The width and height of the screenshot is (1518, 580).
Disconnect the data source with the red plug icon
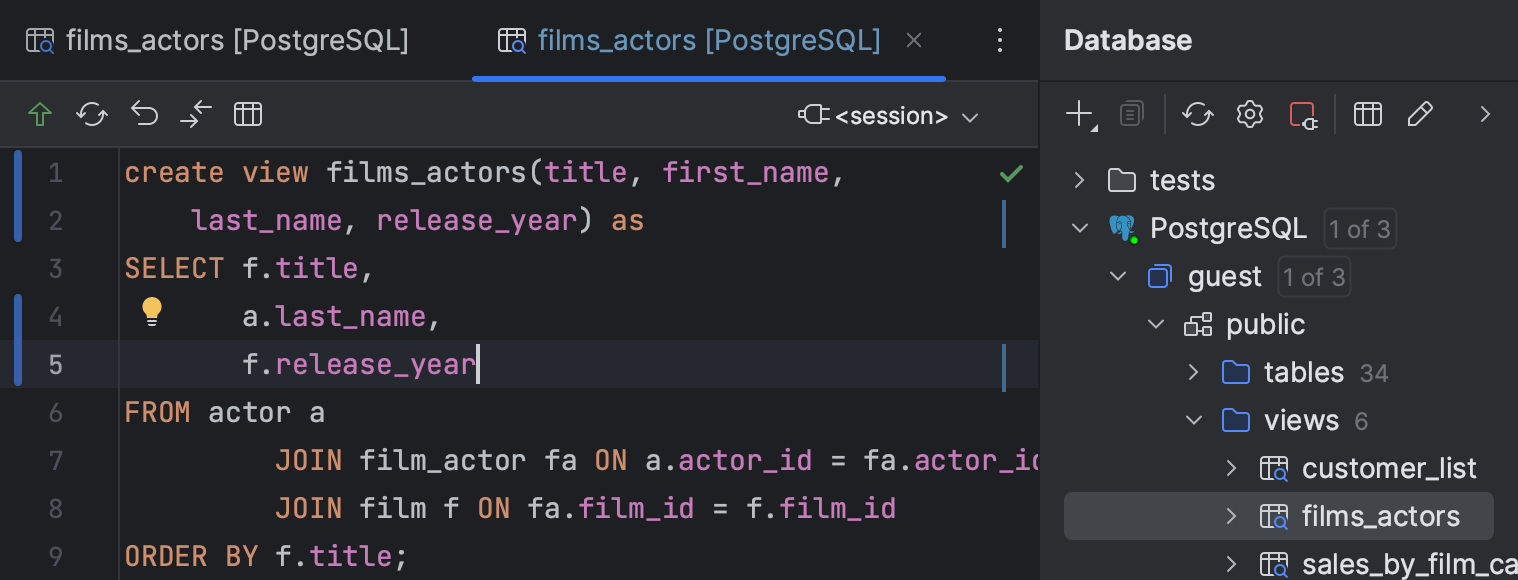(1302, 114)
